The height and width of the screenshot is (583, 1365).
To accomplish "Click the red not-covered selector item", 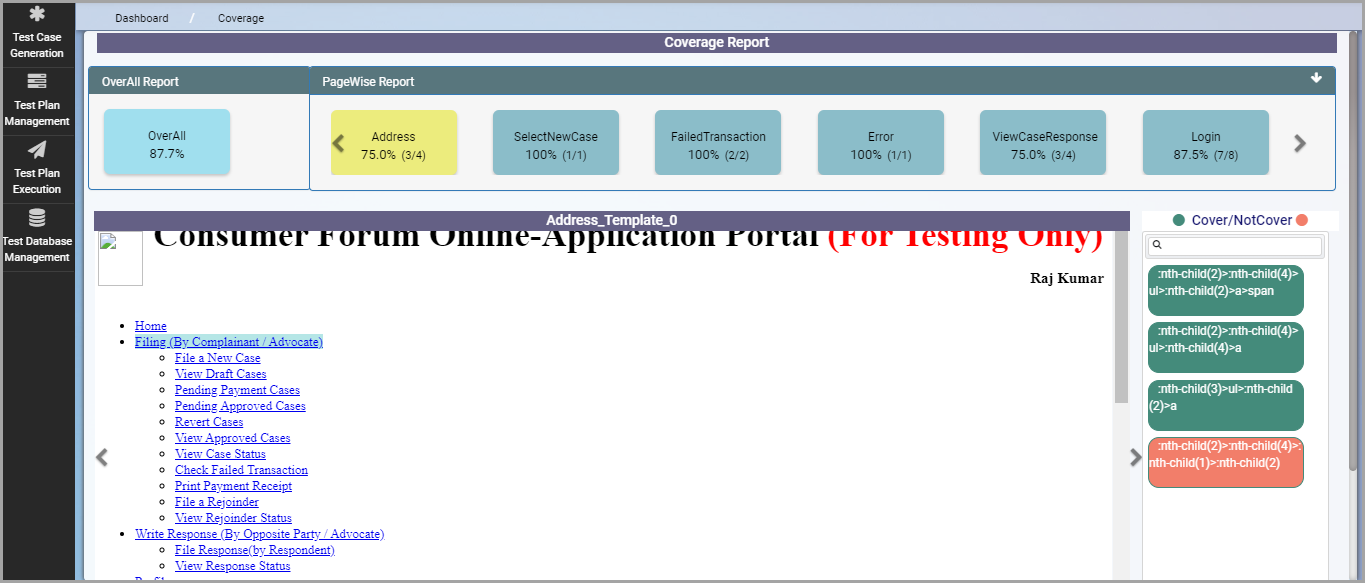I will [x=1225, y=462].
